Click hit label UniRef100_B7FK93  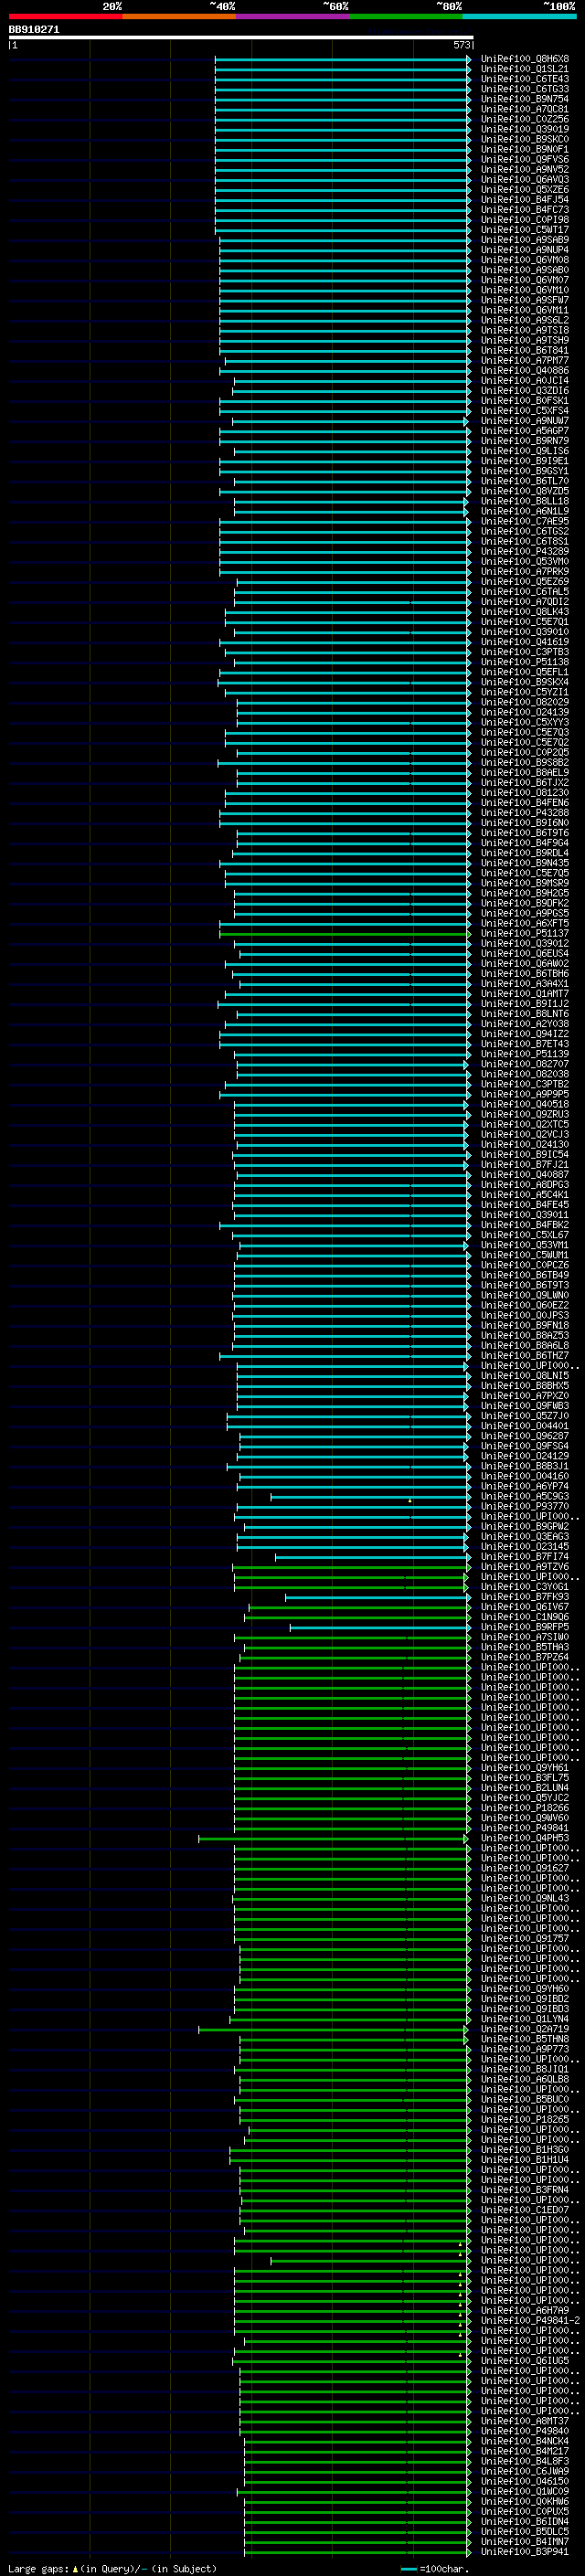pos(524,1596)
